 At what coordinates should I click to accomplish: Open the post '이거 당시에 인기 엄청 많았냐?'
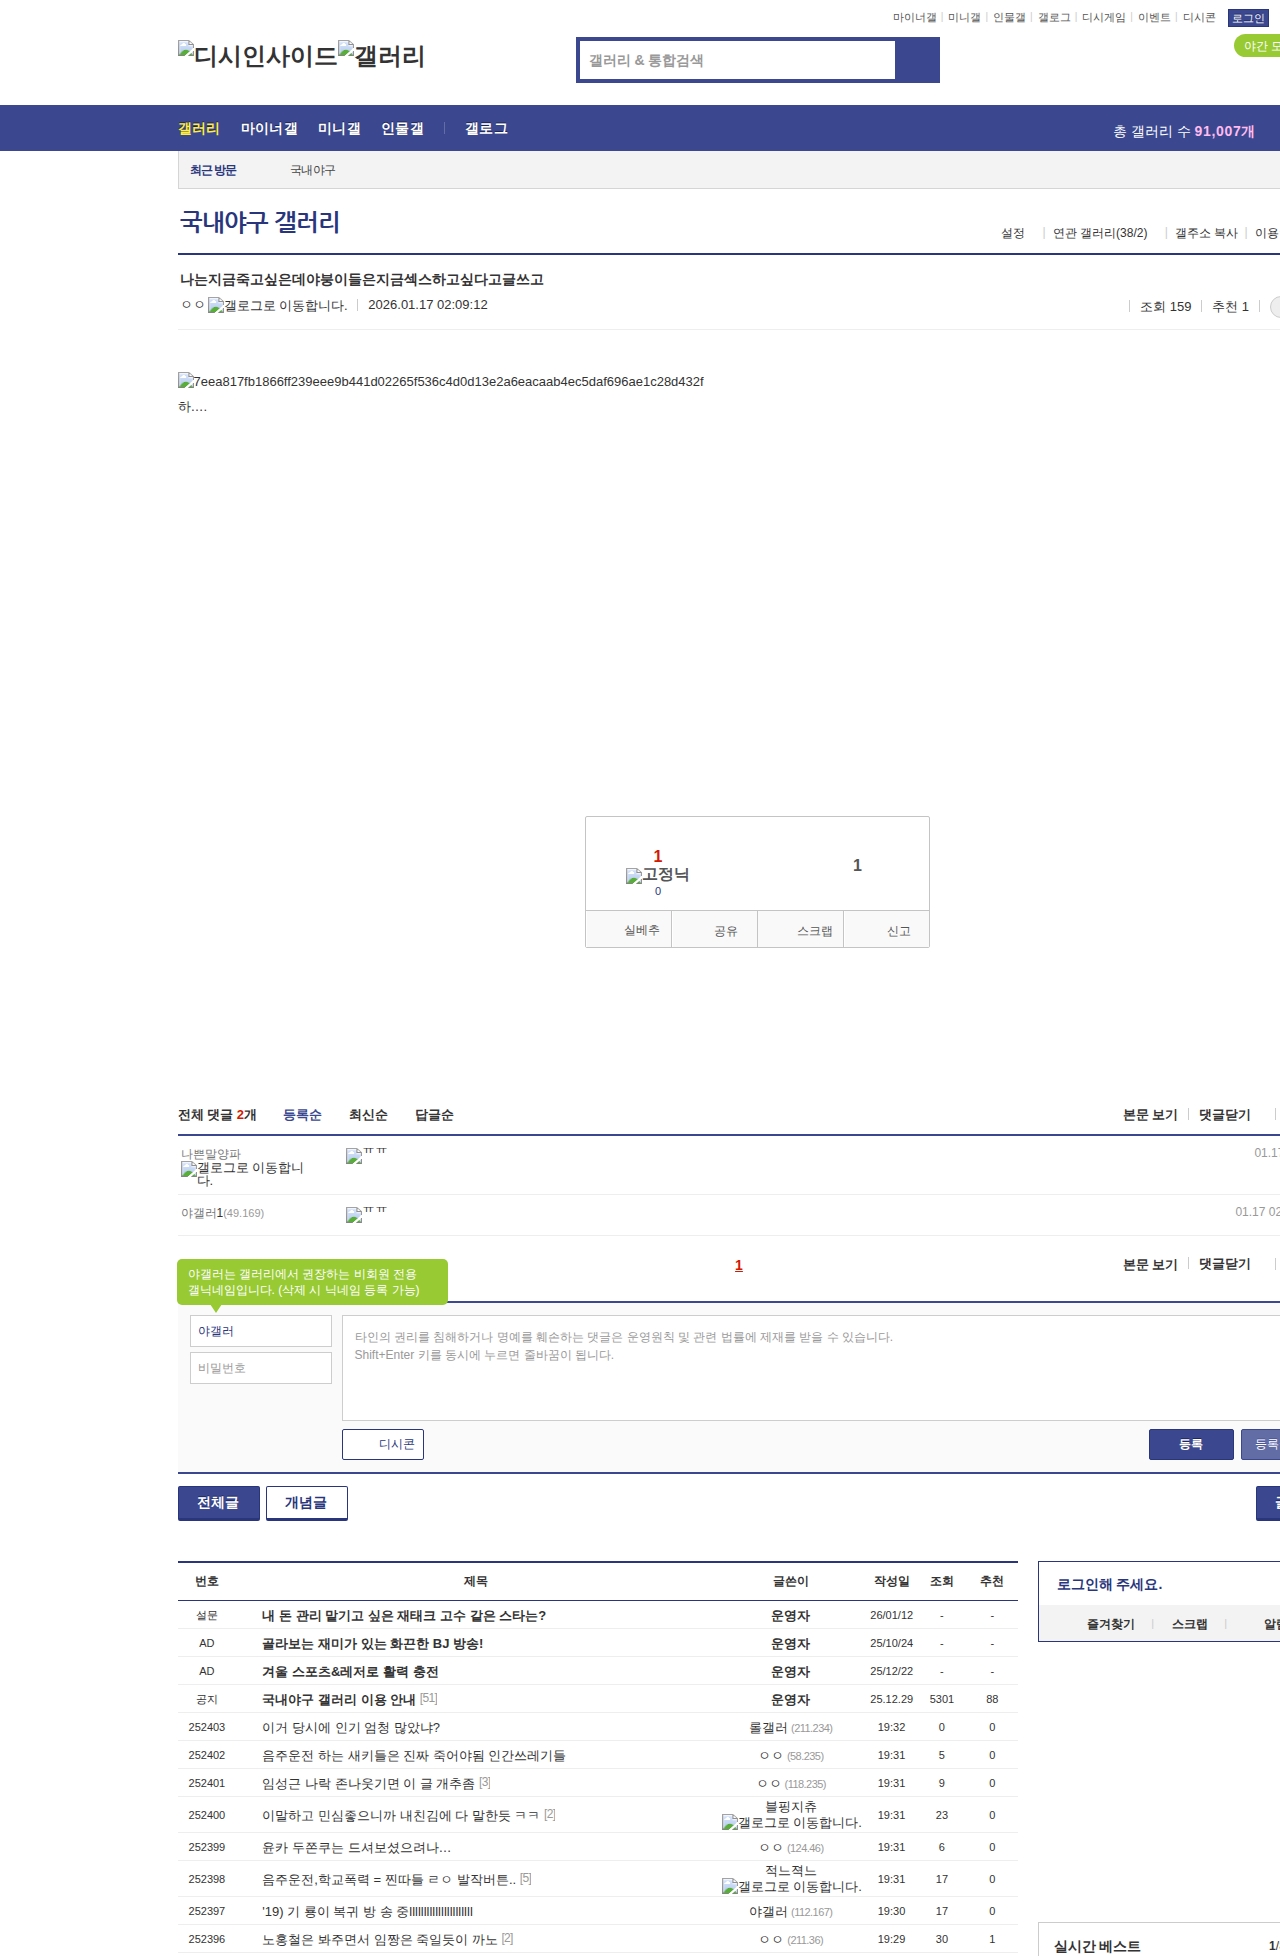point(351,1727)
